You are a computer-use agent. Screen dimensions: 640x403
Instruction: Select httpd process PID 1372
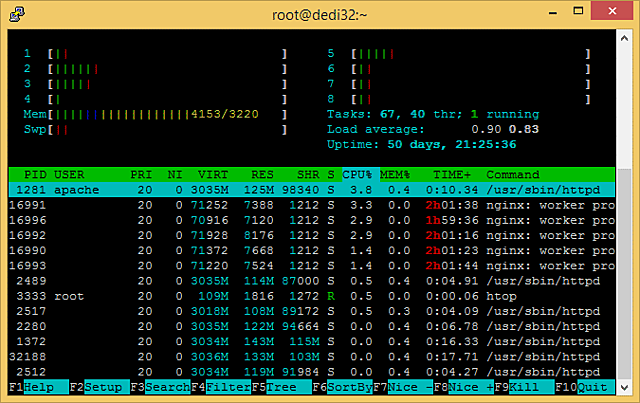click(312, 341)
